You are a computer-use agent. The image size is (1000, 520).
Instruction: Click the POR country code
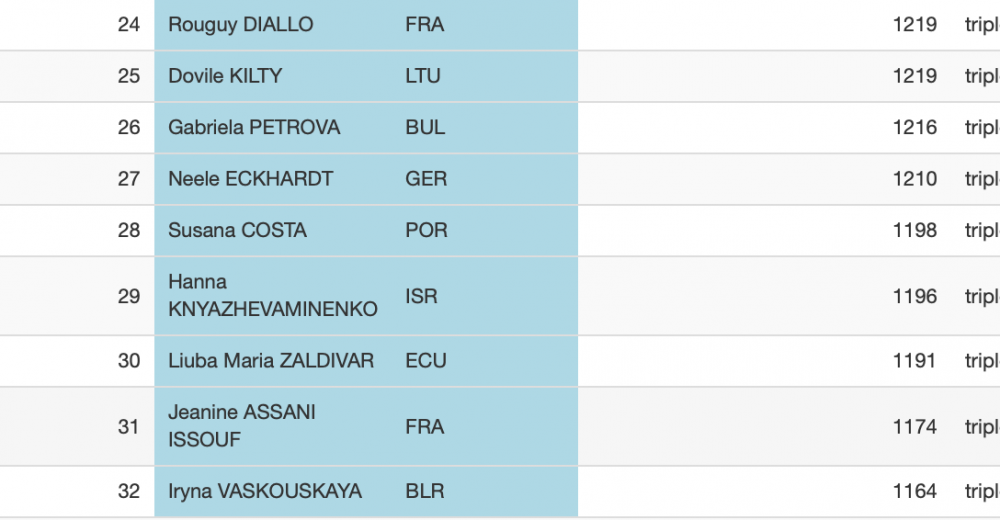(x=426, y=230)
